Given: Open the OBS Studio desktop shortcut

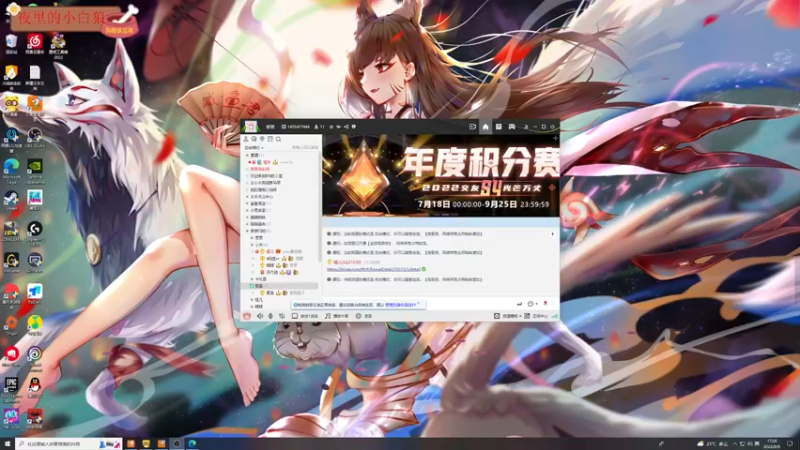Looking at the screenshot, I should [34, 138].
